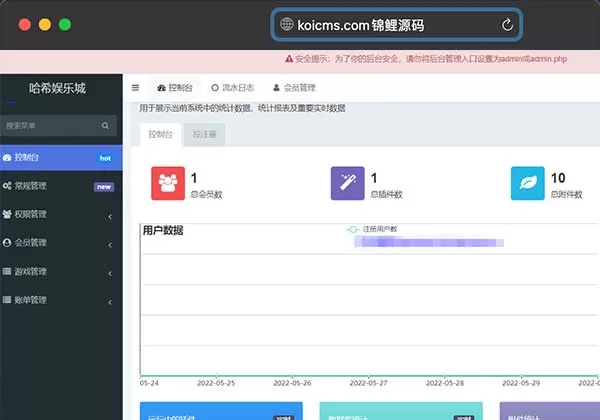Click the koicms.com address bar field
This screenshot has width=600, height=420.
click(397, 25)
